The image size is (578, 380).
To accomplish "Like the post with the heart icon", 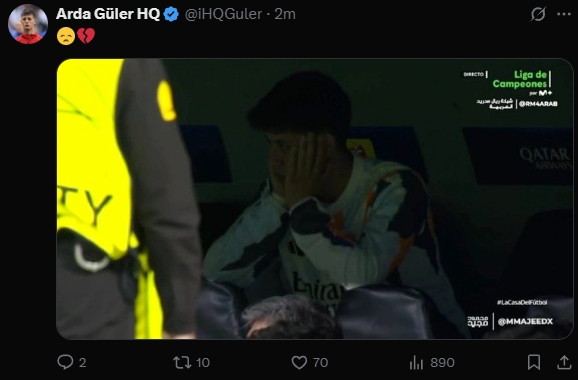I will [299, 362].
